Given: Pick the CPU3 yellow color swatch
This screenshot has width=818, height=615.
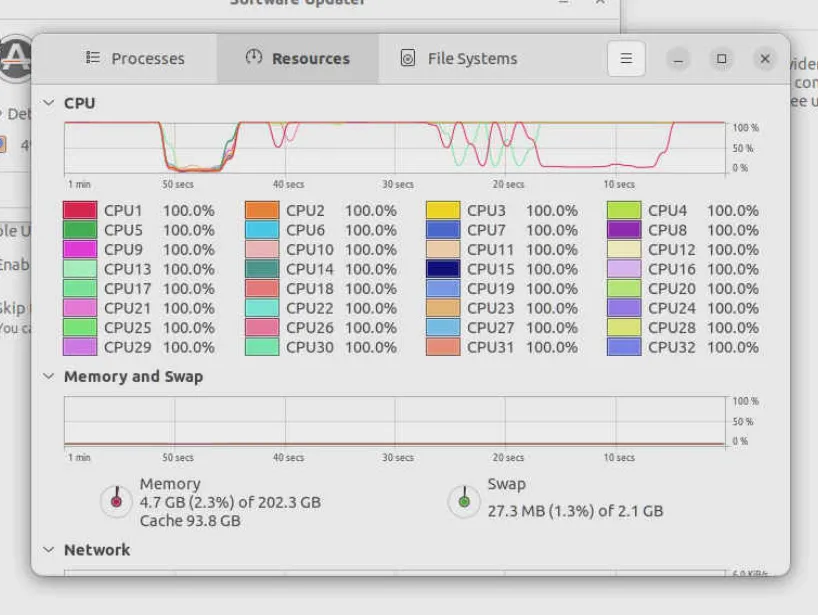Looking at the screenshot, I should coord(443,211).
